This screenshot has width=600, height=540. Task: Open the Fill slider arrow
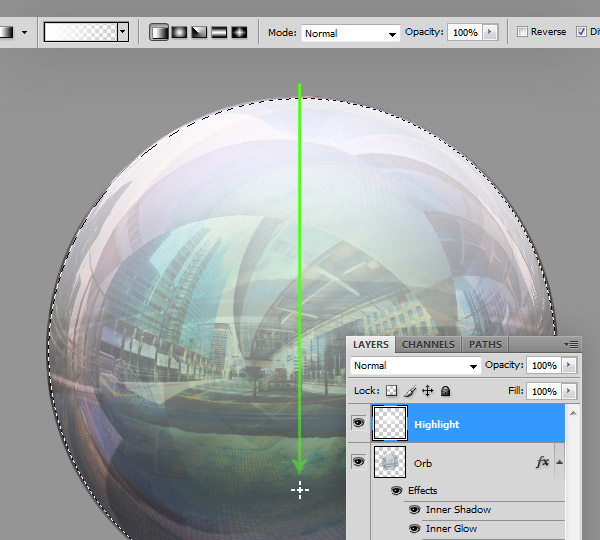click(569, 391)
